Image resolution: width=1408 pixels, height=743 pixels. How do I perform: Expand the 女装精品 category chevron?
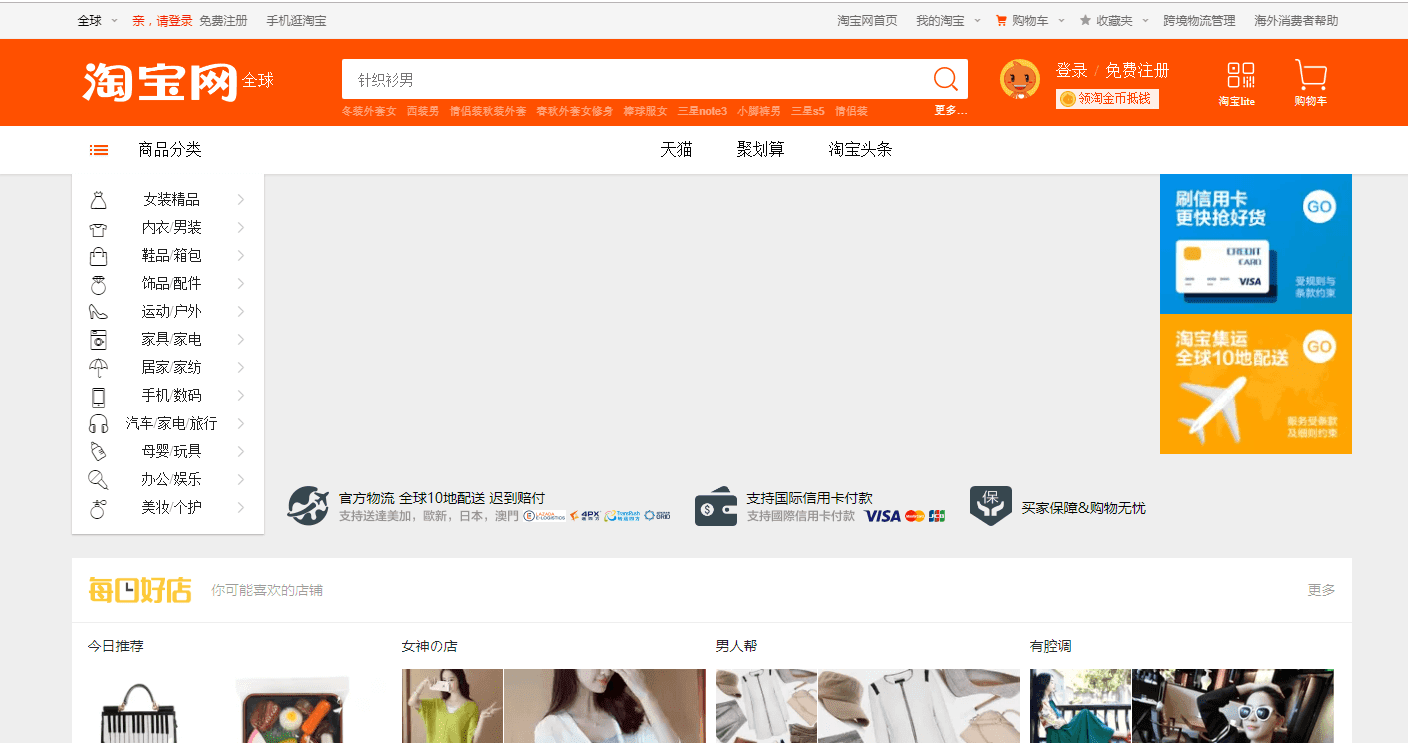point(241,200)
